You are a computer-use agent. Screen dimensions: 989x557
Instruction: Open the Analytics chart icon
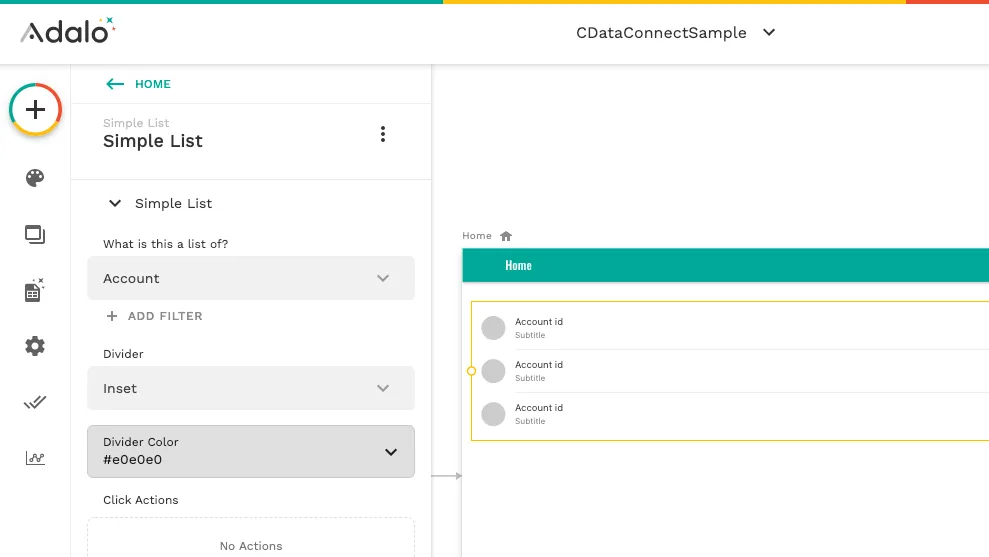pos(35,458)
